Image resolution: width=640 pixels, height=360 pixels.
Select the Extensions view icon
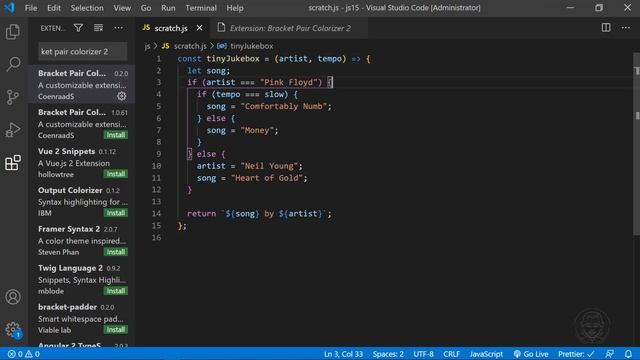13,162
